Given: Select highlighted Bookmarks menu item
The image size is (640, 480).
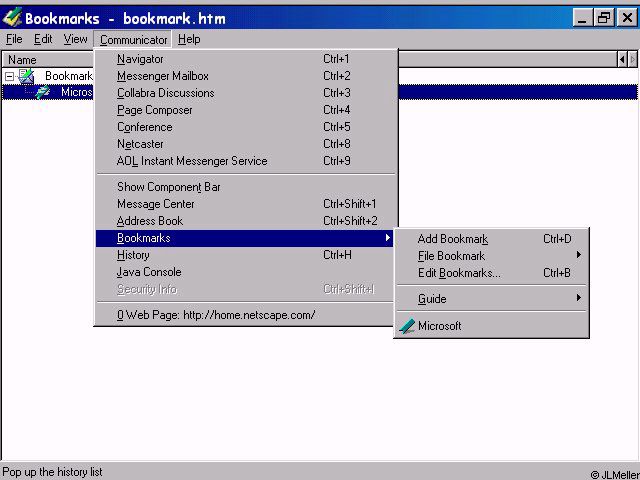Looking at the screenshot, I should (x=244, y=238).
